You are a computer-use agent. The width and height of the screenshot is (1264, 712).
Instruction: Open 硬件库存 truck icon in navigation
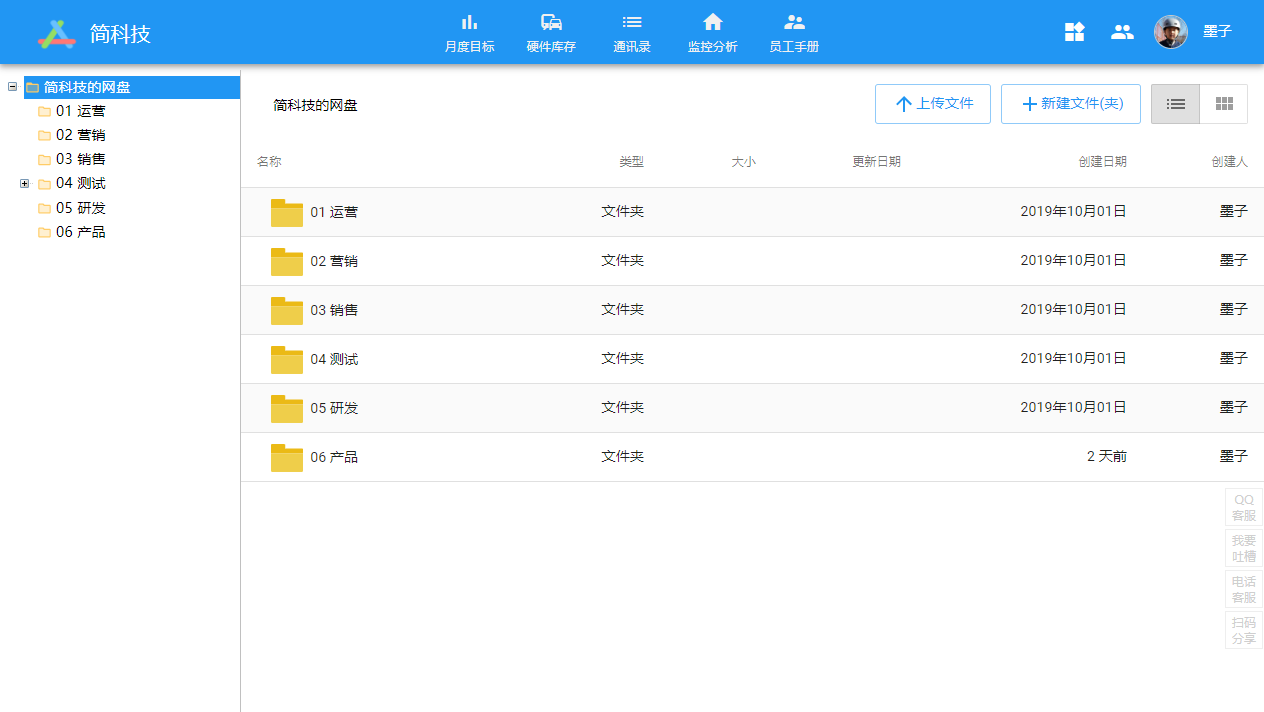point(551,23)
